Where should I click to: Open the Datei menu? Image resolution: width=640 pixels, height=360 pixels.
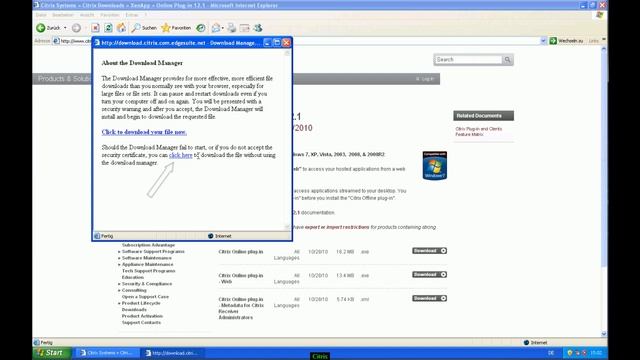pos(41,15)
